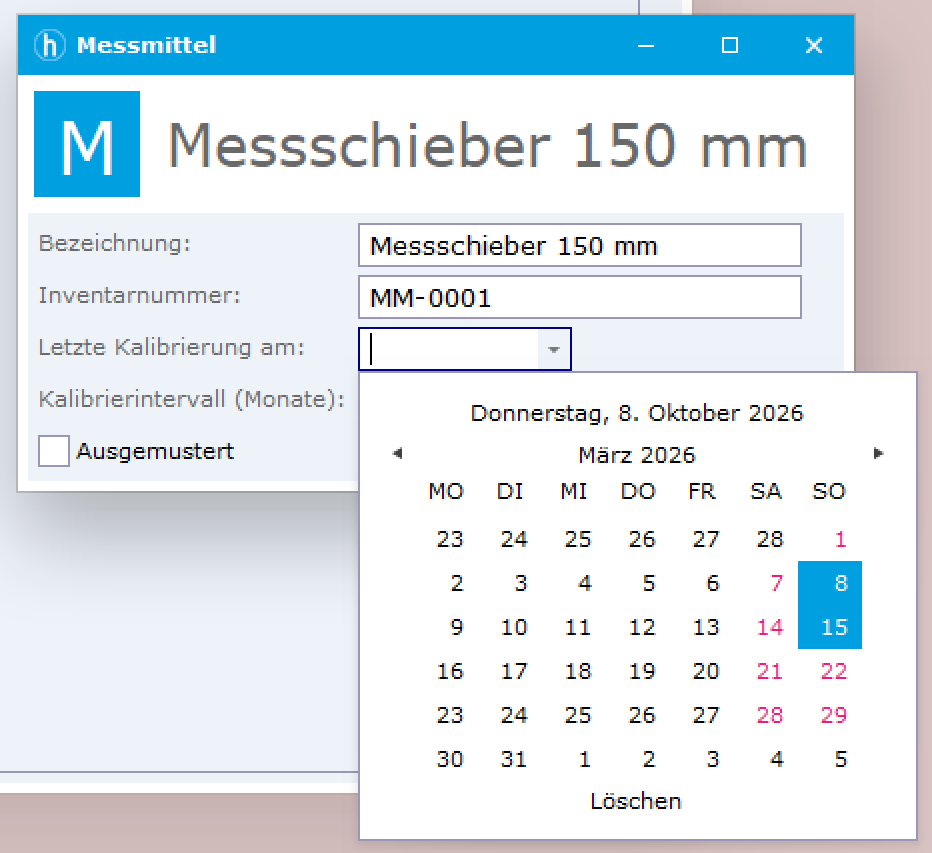Image resolution: width=932 pixels, height=853 pixels.
Task: Go to next month in calendar
Action: click(878, 454)
